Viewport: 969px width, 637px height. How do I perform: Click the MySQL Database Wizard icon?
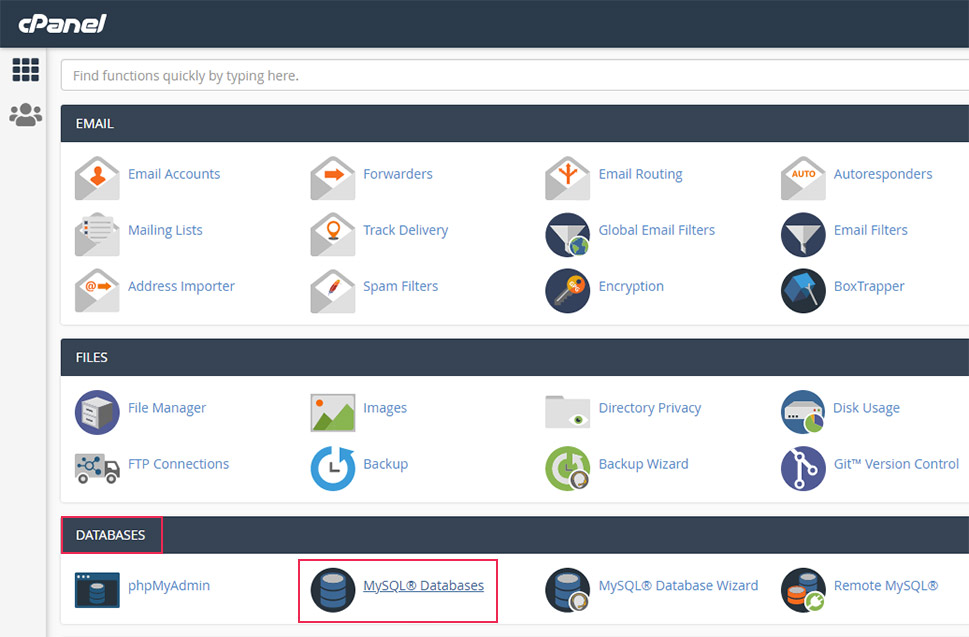pyautogui.click(x=567, y=590)
